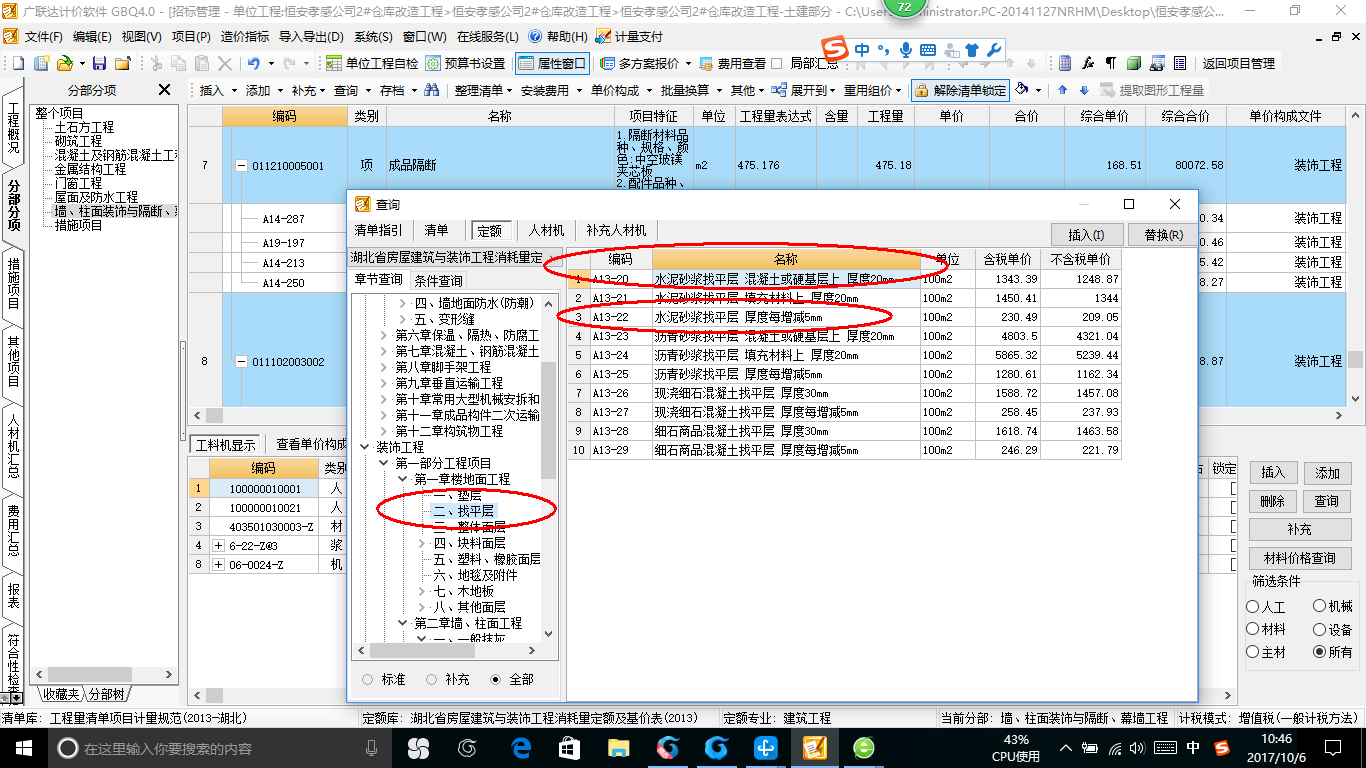Viewport: 1366px width, 768px height.
Task: Click the 解除清单锁定 unlock button
Action: coord(960,90)
